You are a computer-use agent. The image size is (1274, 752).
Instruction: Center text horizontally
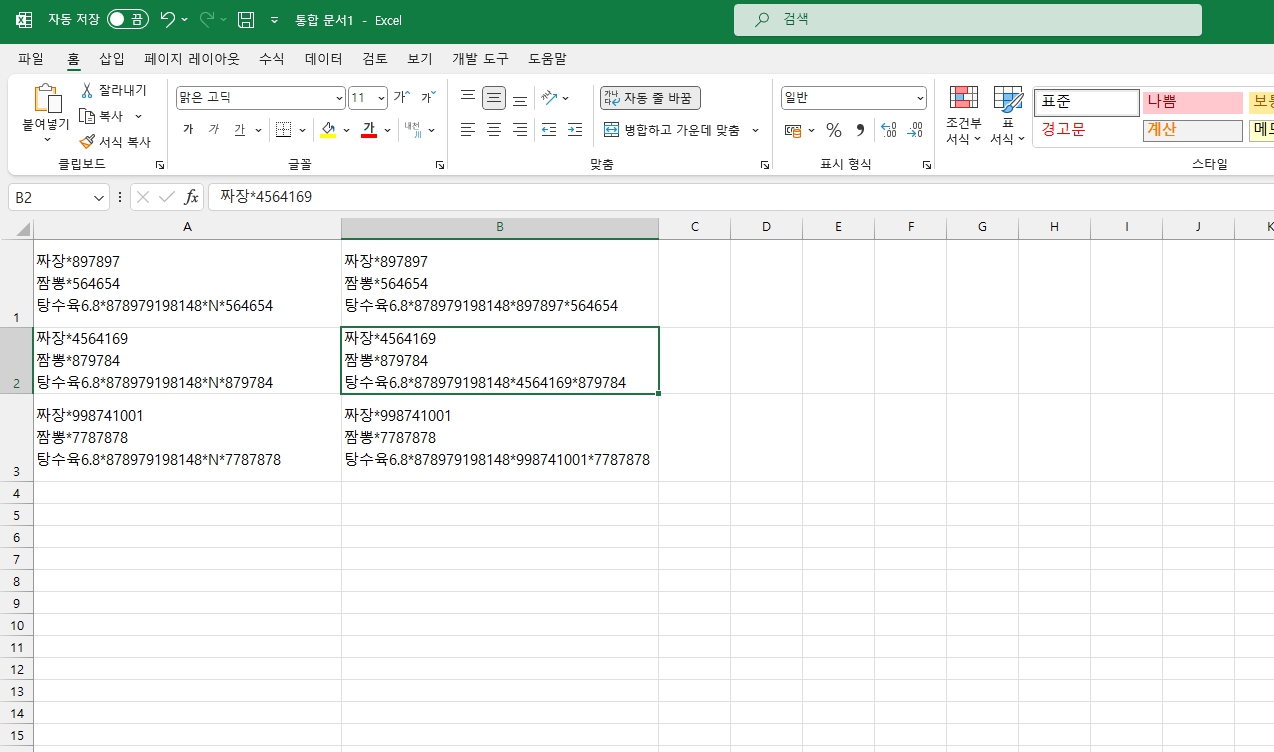coord(494,130)
